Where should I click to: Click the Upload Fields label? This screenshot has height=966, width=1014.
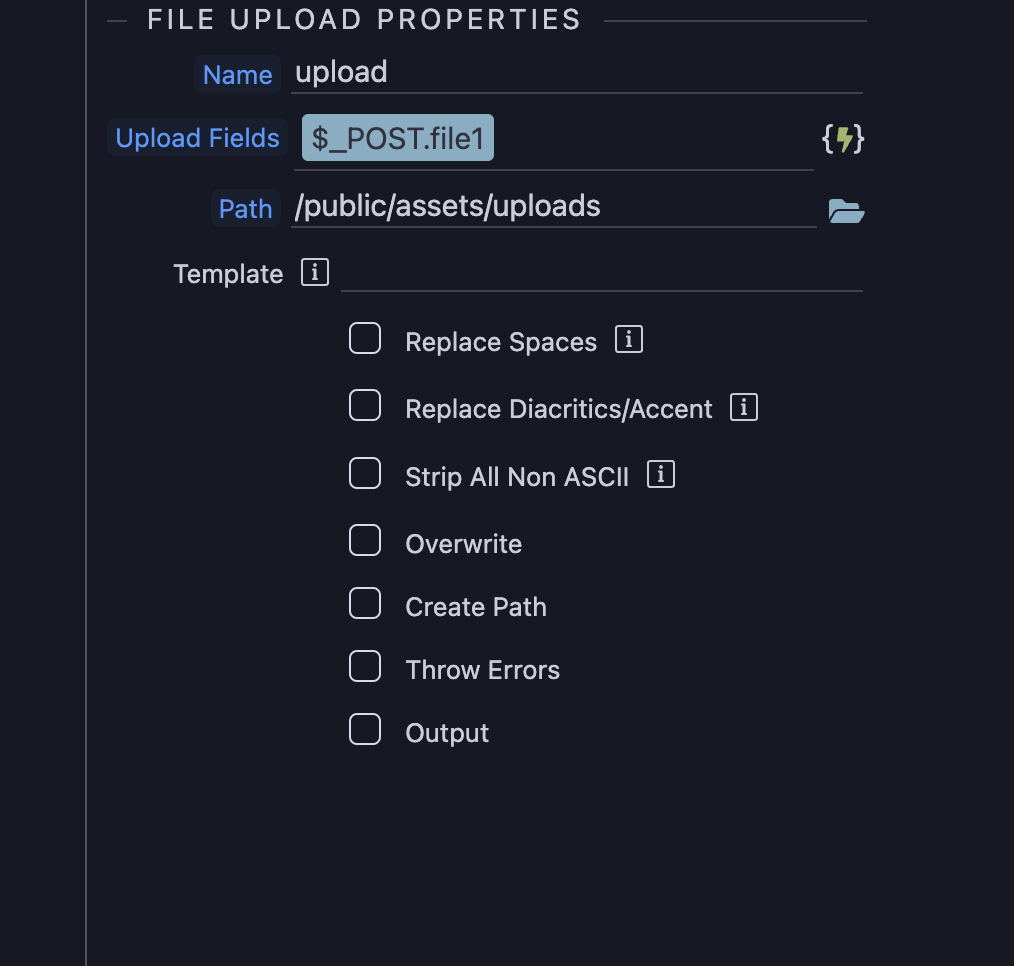coord(197,138)
